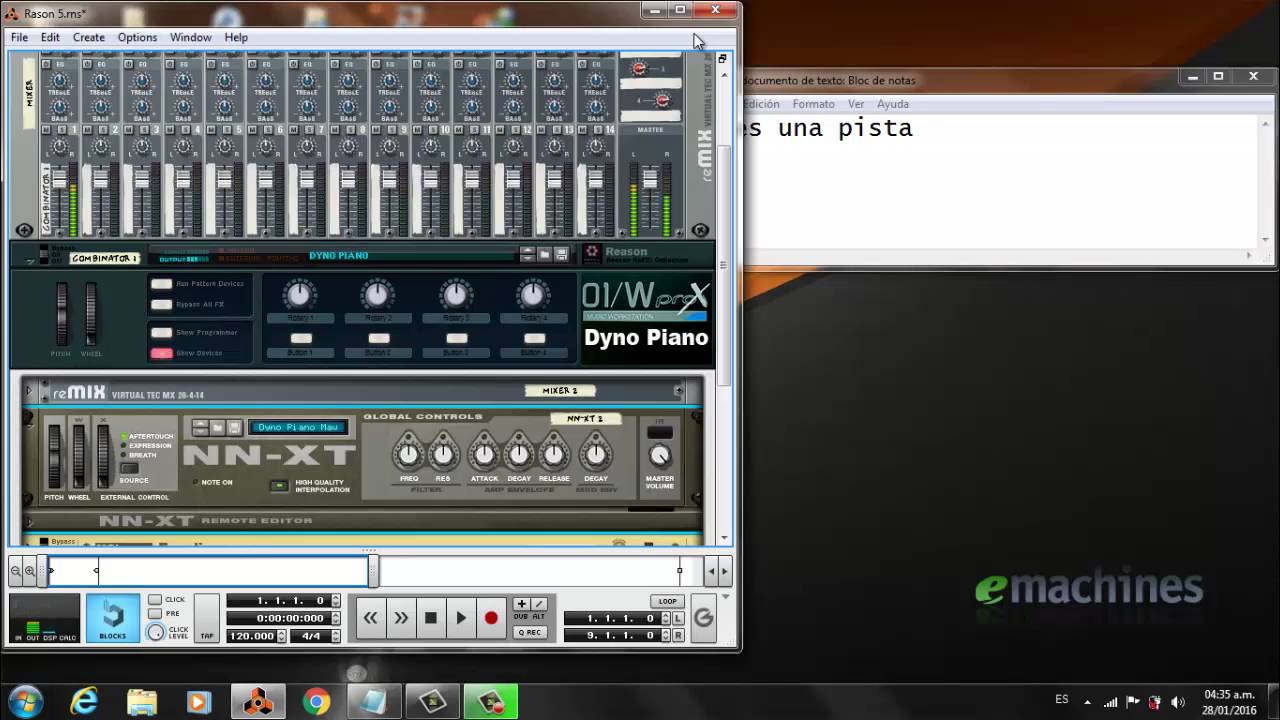Open the Window menu
This screenshot has height=720, width=1280.
190,37
